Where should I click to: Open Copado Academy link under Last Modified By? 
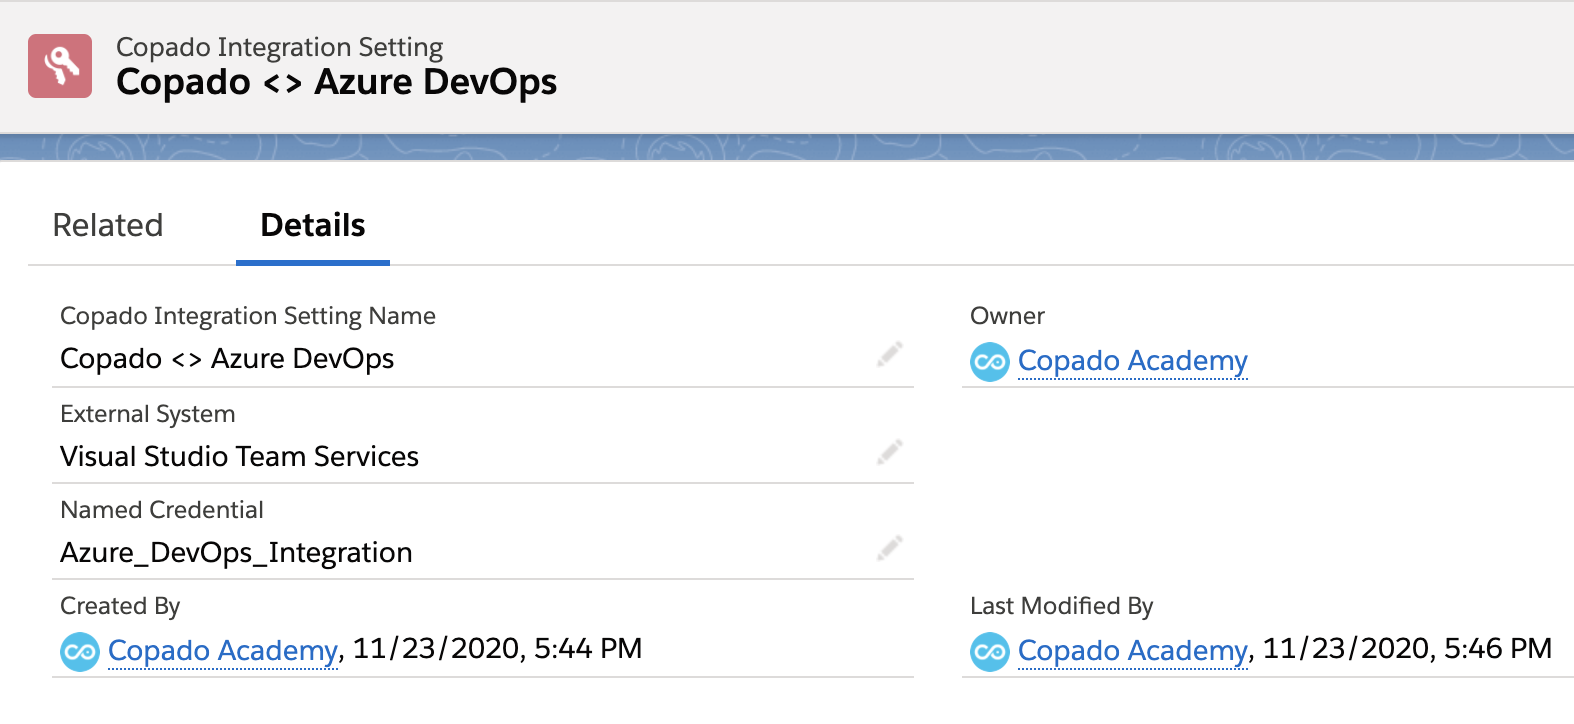[1132, 651]
